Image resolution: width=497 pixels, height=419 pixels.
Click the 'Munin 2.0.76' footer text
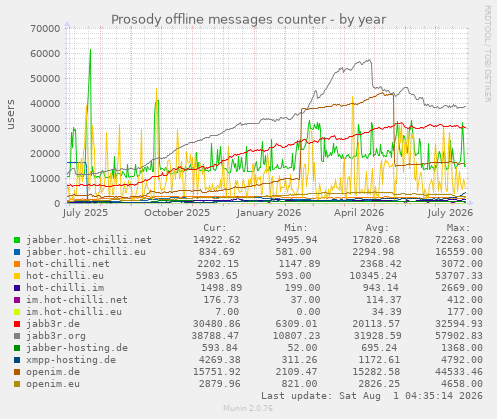point(248,408)
